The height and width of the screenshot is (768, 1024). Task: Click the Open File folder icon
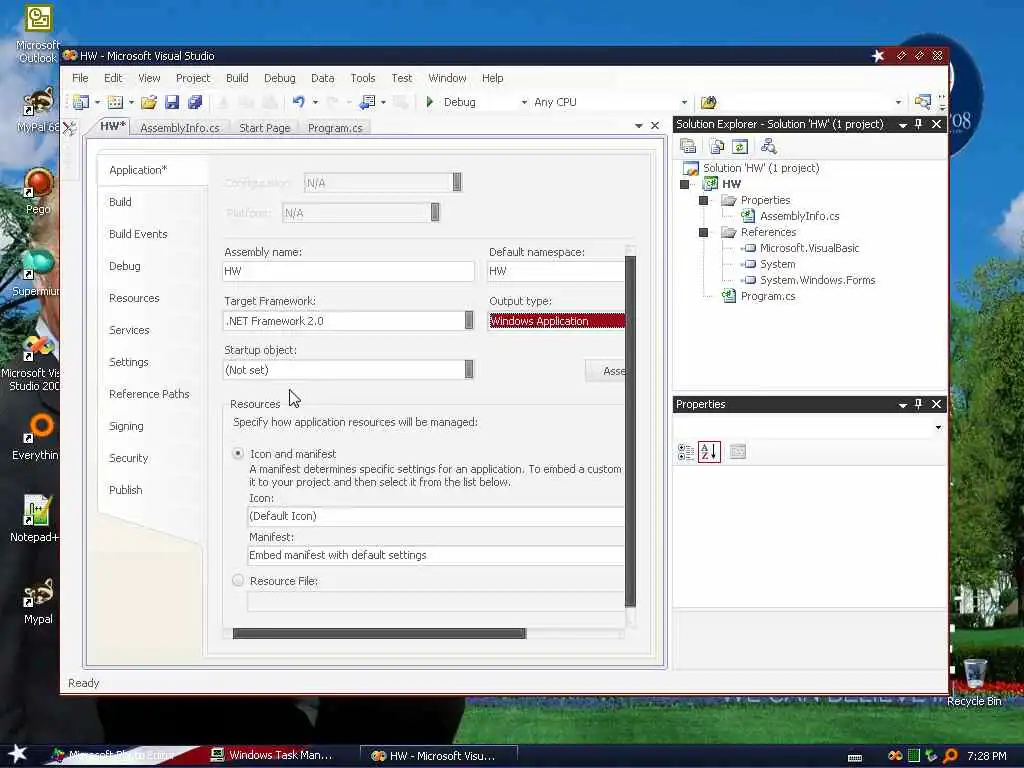(x=149, y=102)
